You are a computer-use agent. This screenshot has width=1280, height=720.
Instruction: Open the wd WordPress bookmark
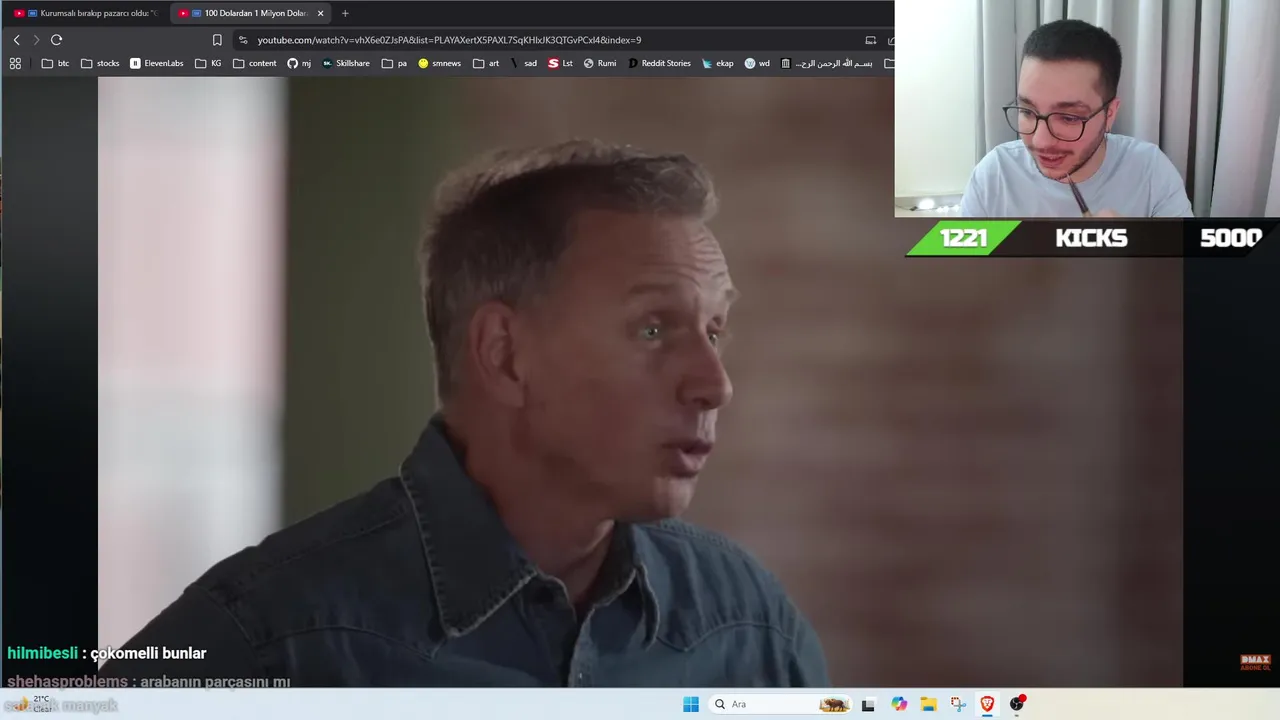point(757,63)
